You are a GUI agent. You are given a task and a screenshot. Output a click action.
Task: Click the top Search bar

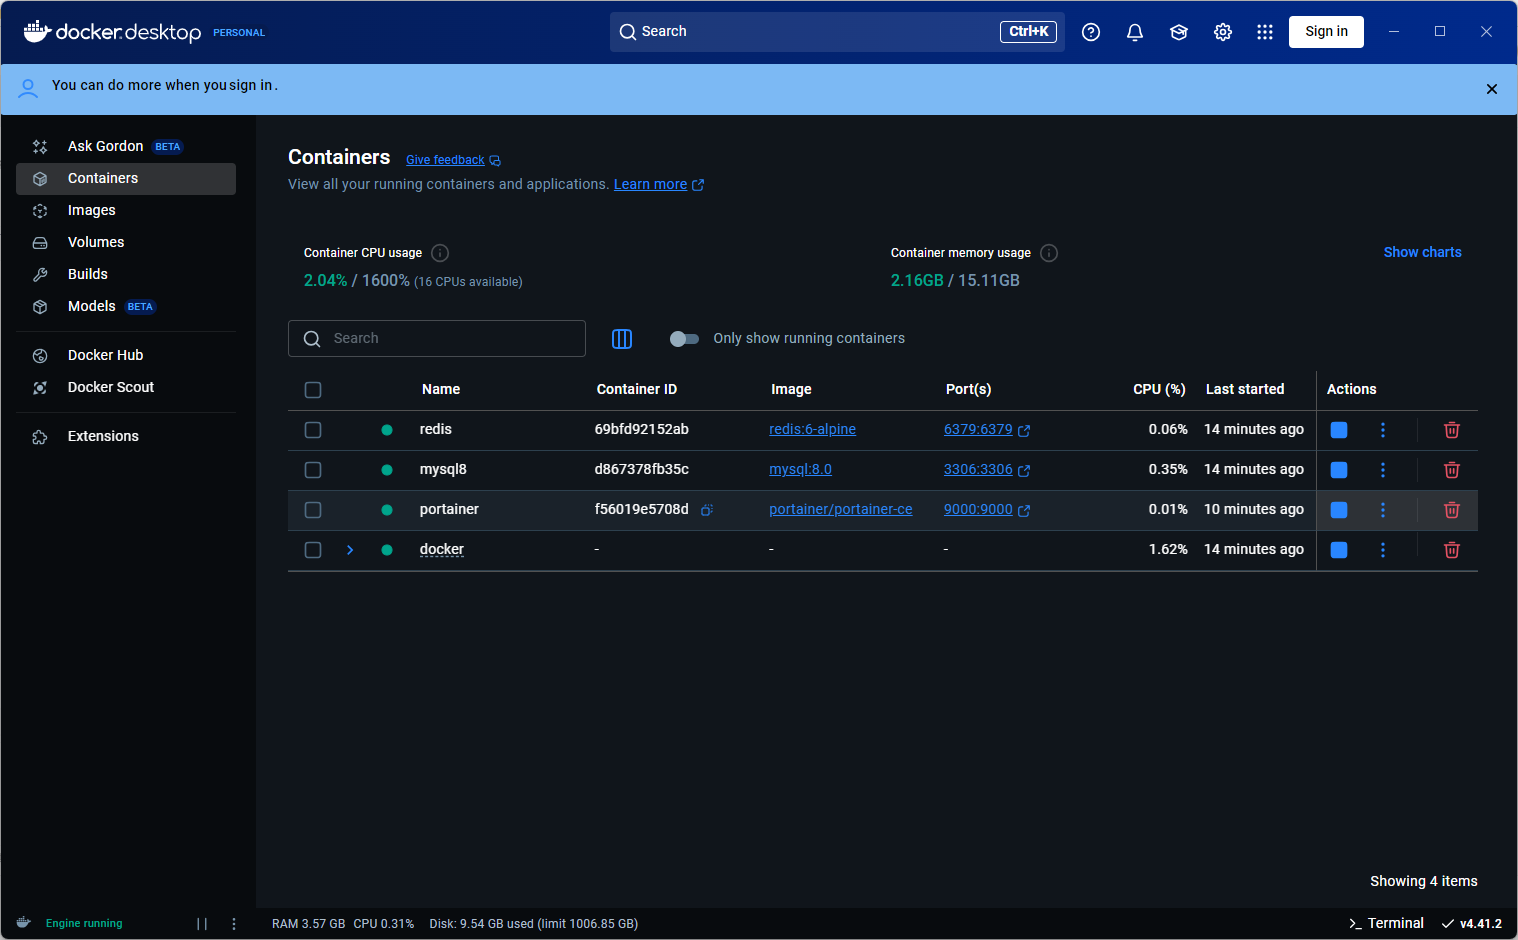click(x=837, y=32)
